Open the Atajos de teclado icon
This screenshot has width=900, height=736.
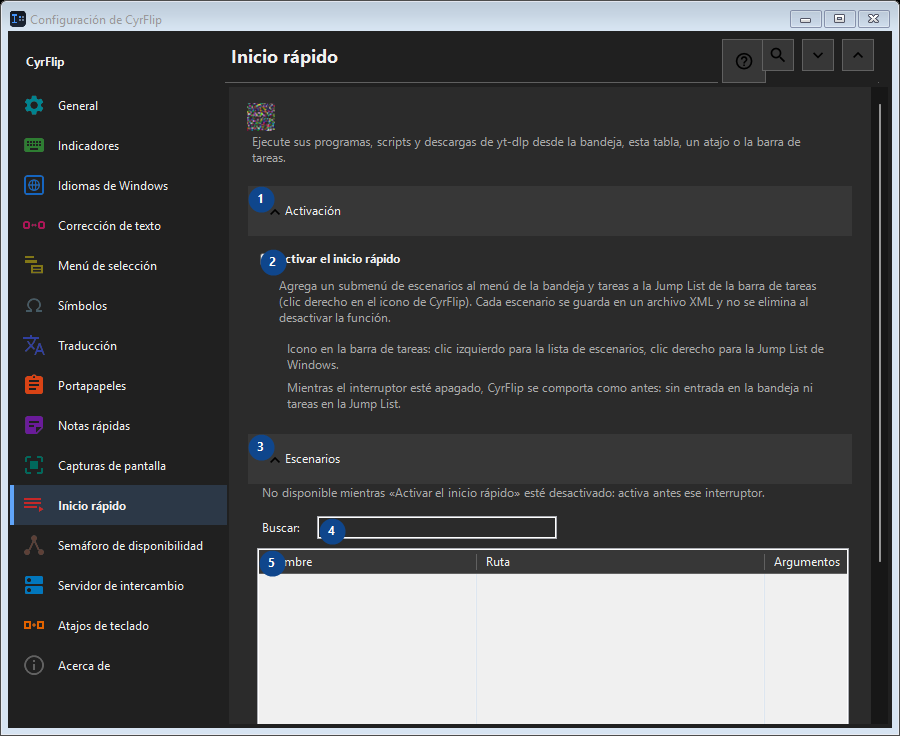(x=34, y=625)
